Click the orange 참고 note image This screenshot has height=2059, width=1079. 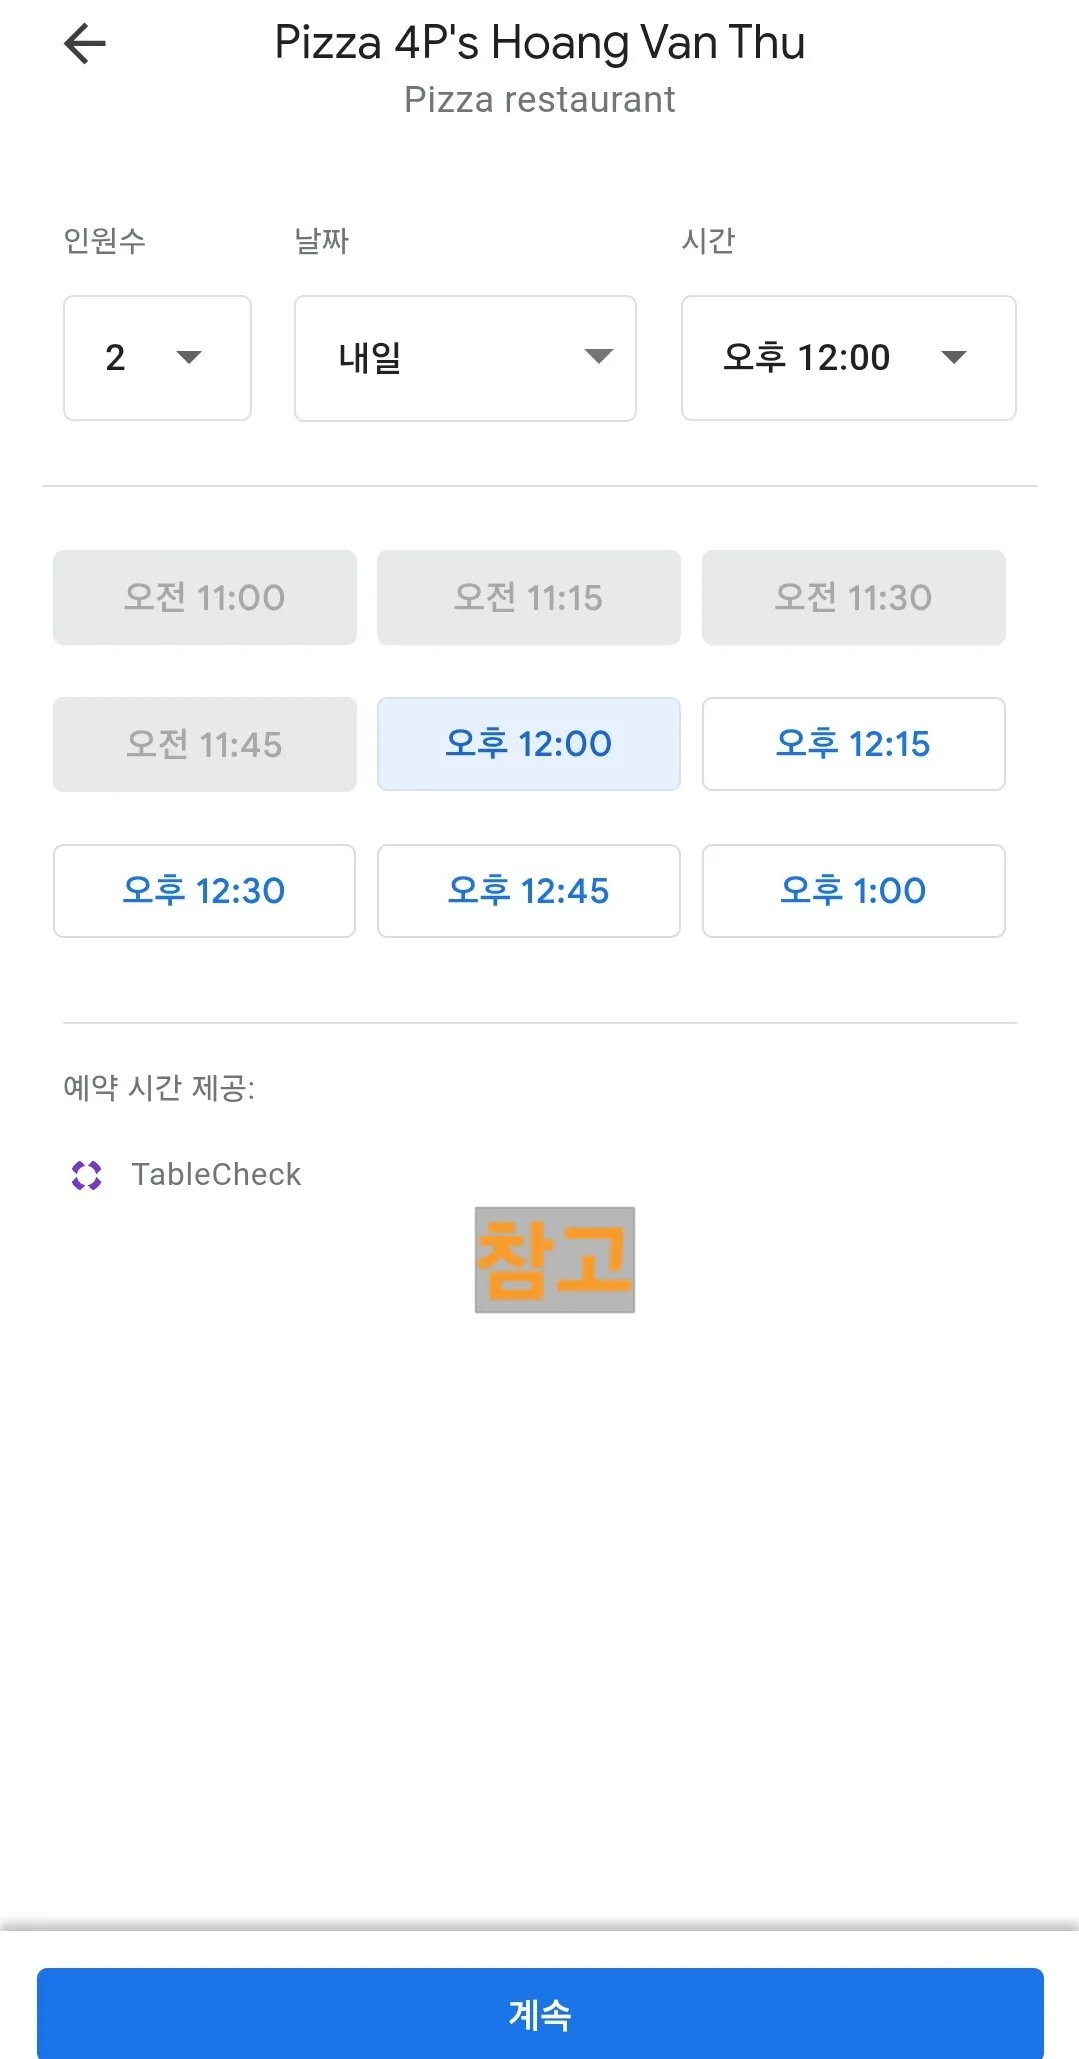[x=555, y=1260]
